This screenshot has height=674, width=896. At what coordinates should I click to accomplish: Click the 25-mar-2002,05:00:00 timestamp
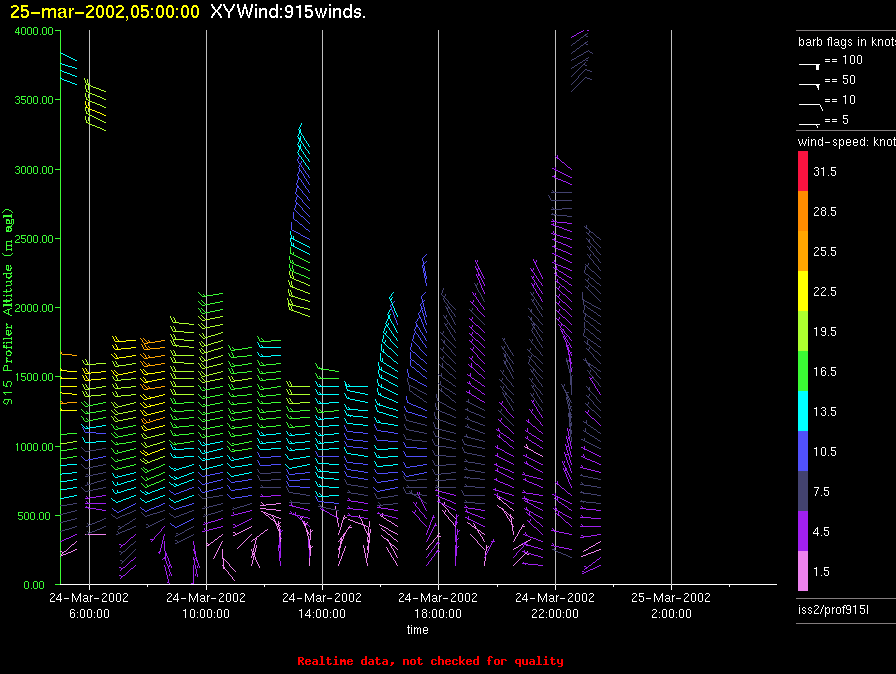click(104, 11)
